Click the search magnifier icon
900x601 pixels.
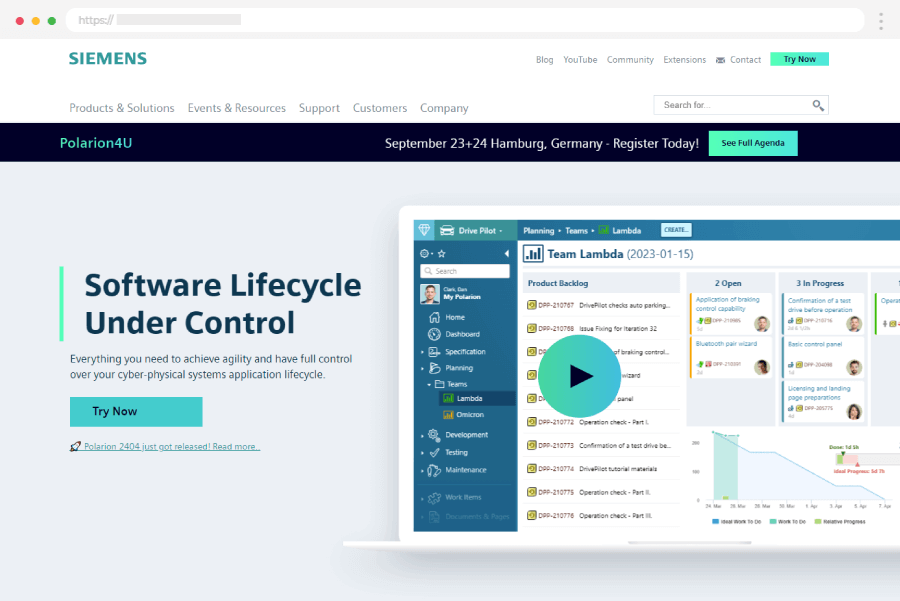817,105
